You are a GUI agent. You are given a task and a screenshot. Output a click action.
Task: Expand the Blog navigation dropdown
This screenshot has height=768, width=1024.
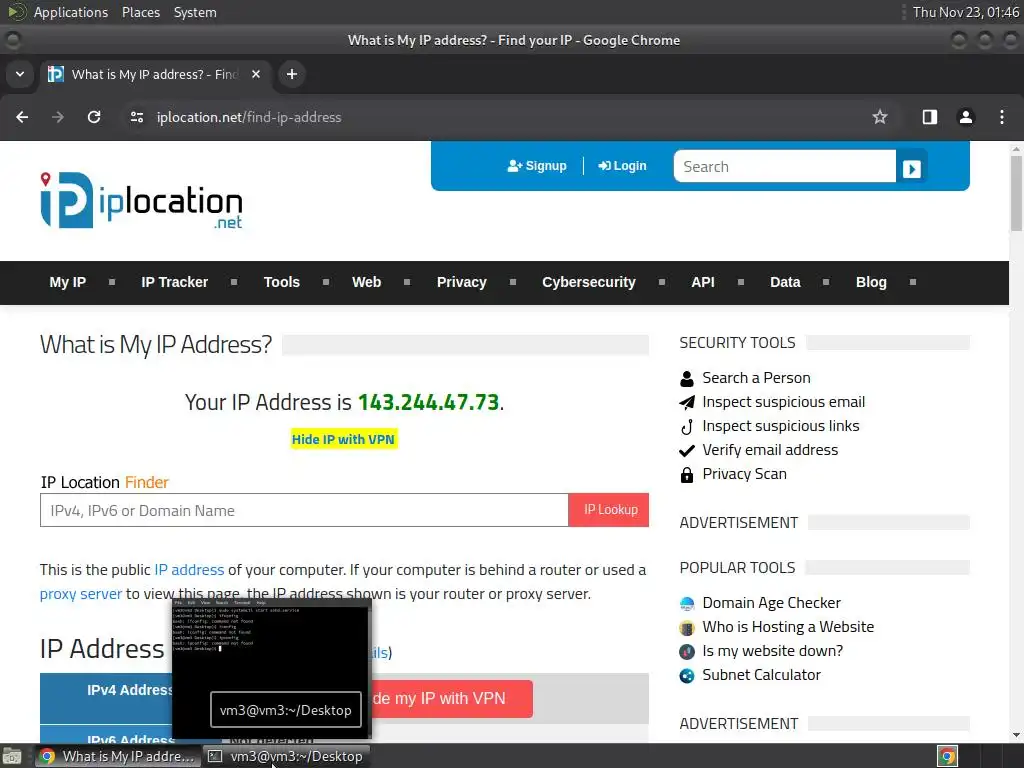tap(912, 282)
